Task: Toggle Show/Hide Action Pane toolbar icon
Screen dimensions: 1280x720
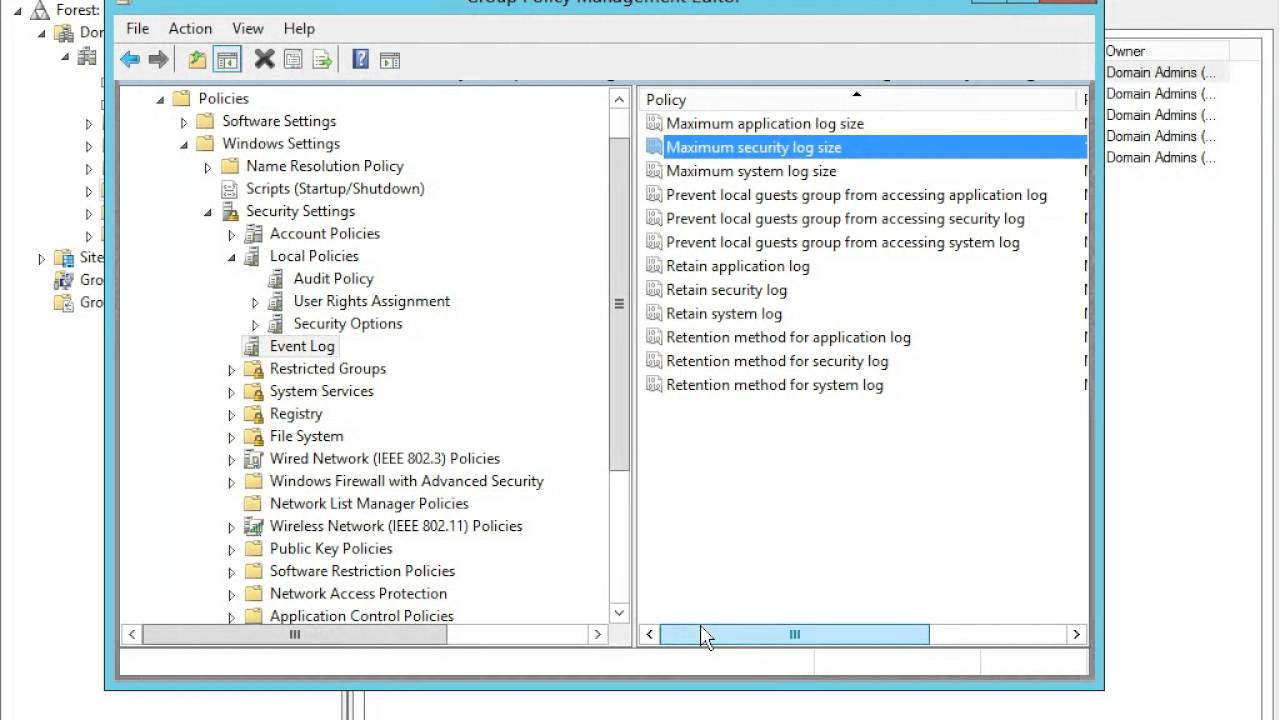Action: point(390,60)
